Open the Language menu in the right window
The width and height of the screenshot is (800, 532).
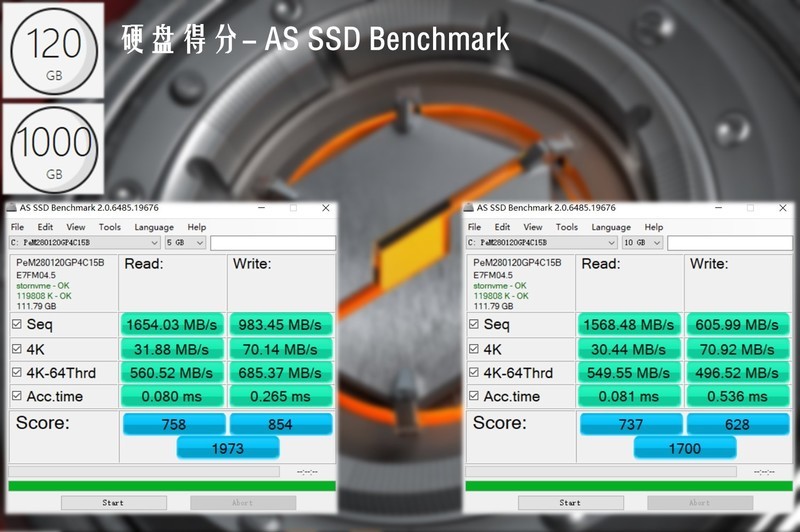[x=611, y=227]
